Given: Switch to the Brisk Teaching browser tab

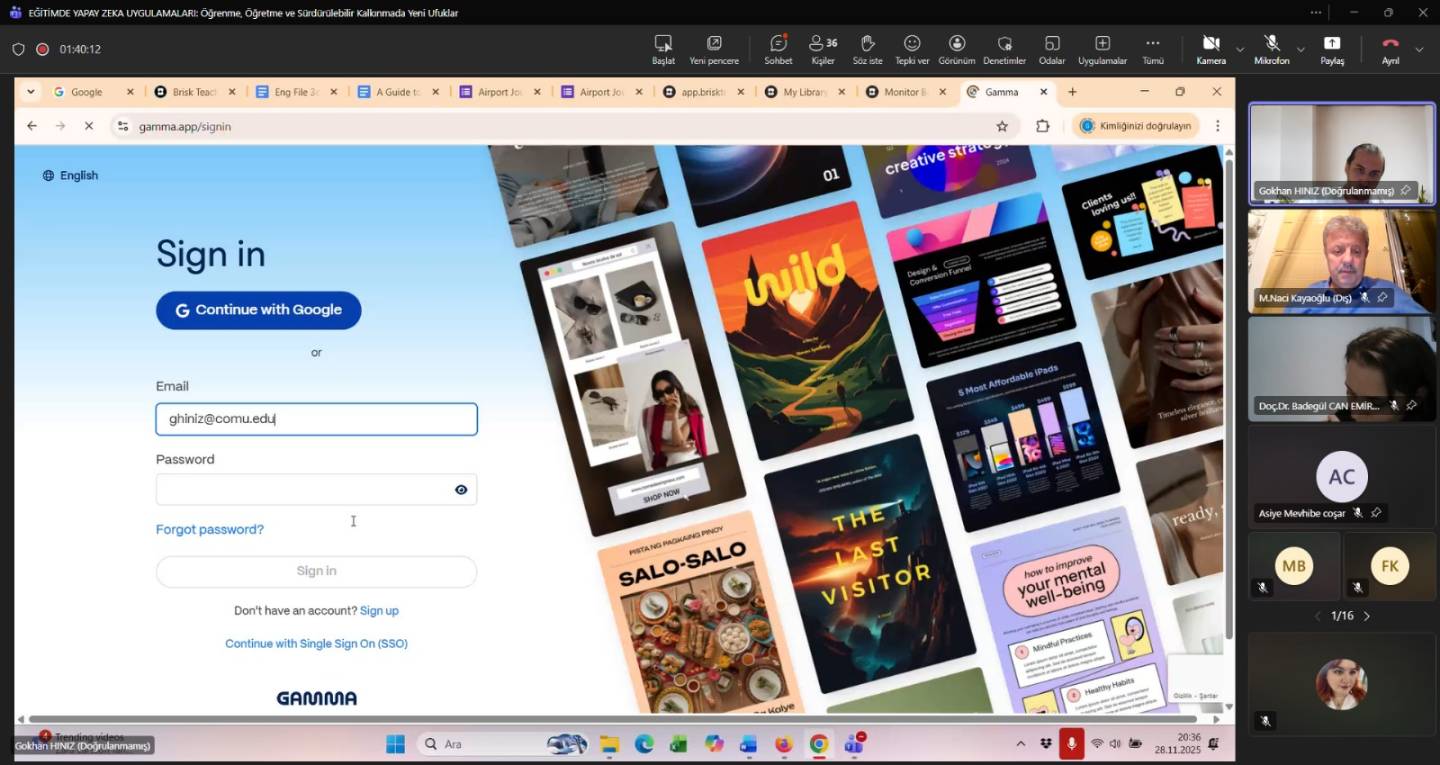Looking at the screenshot, I should (x=193, y=92).
